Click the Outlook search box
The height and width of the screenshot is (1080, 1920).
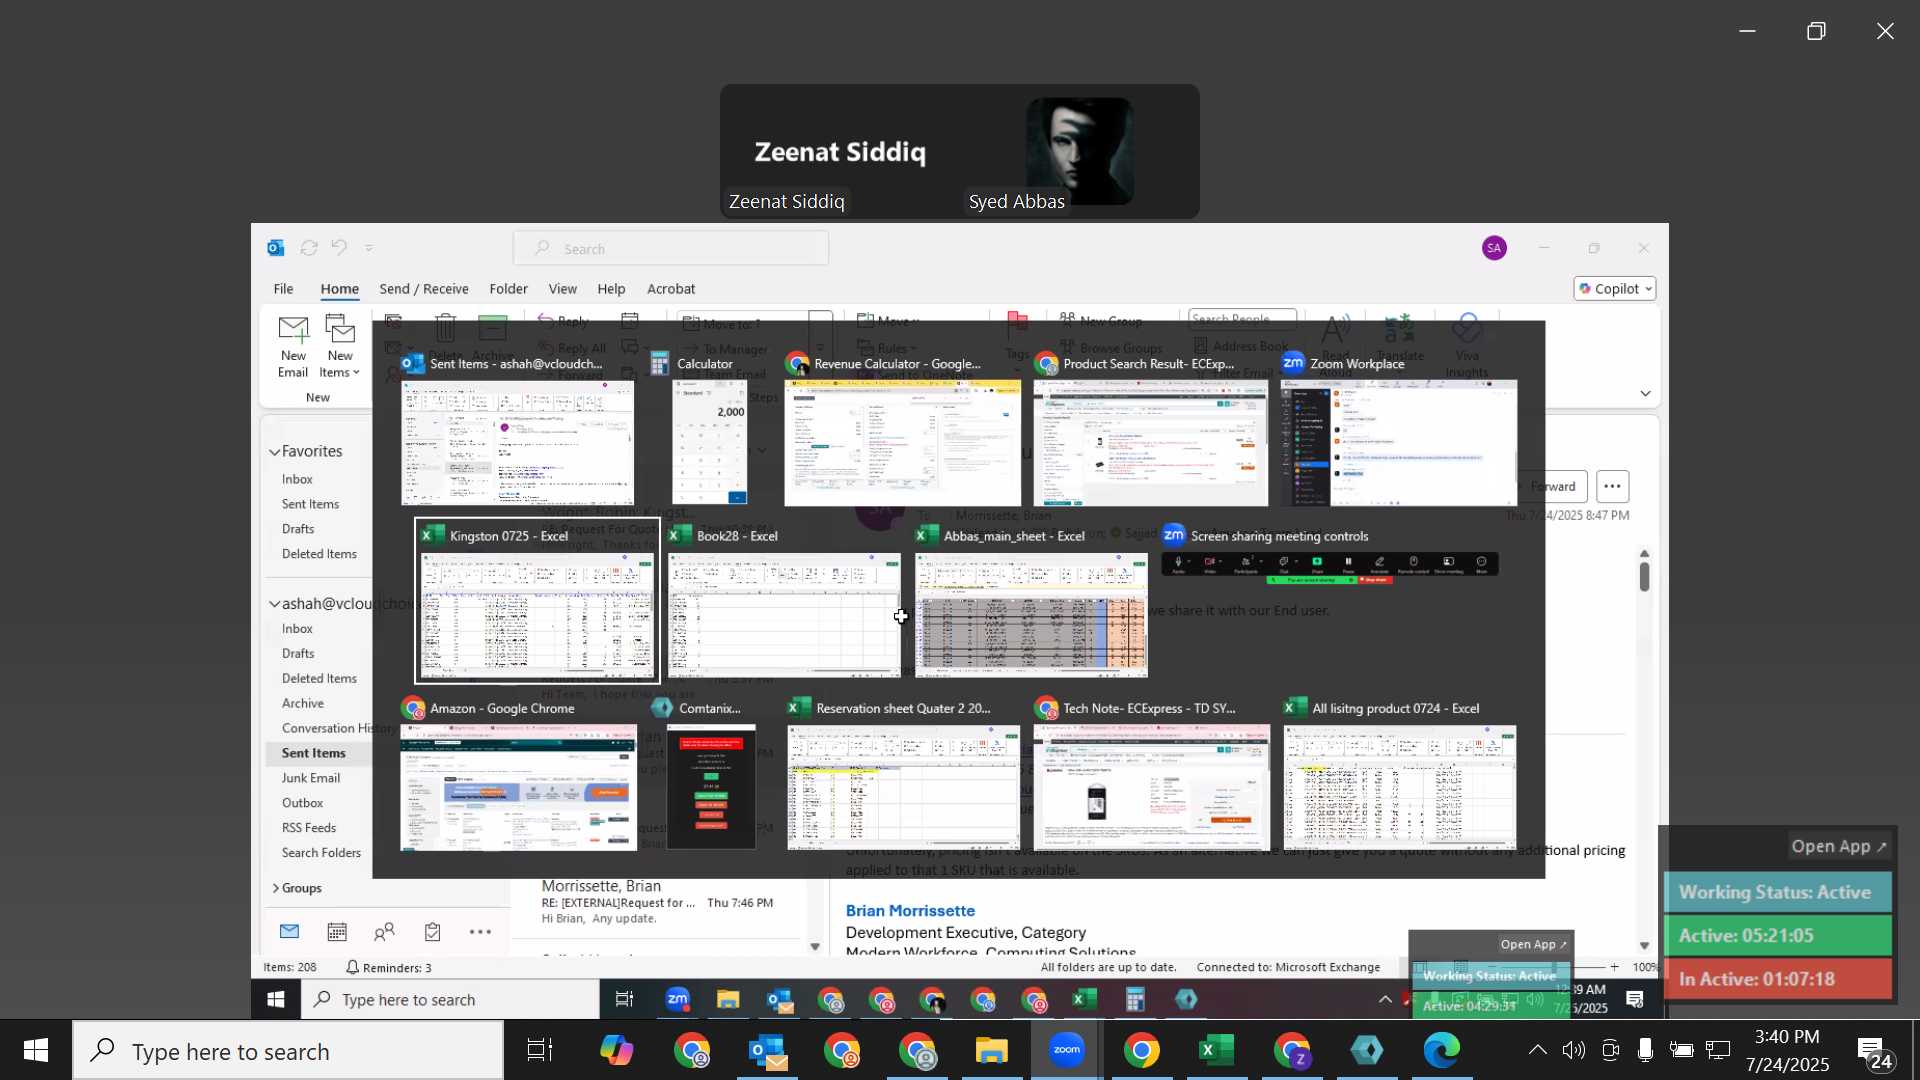coord(671,248)
